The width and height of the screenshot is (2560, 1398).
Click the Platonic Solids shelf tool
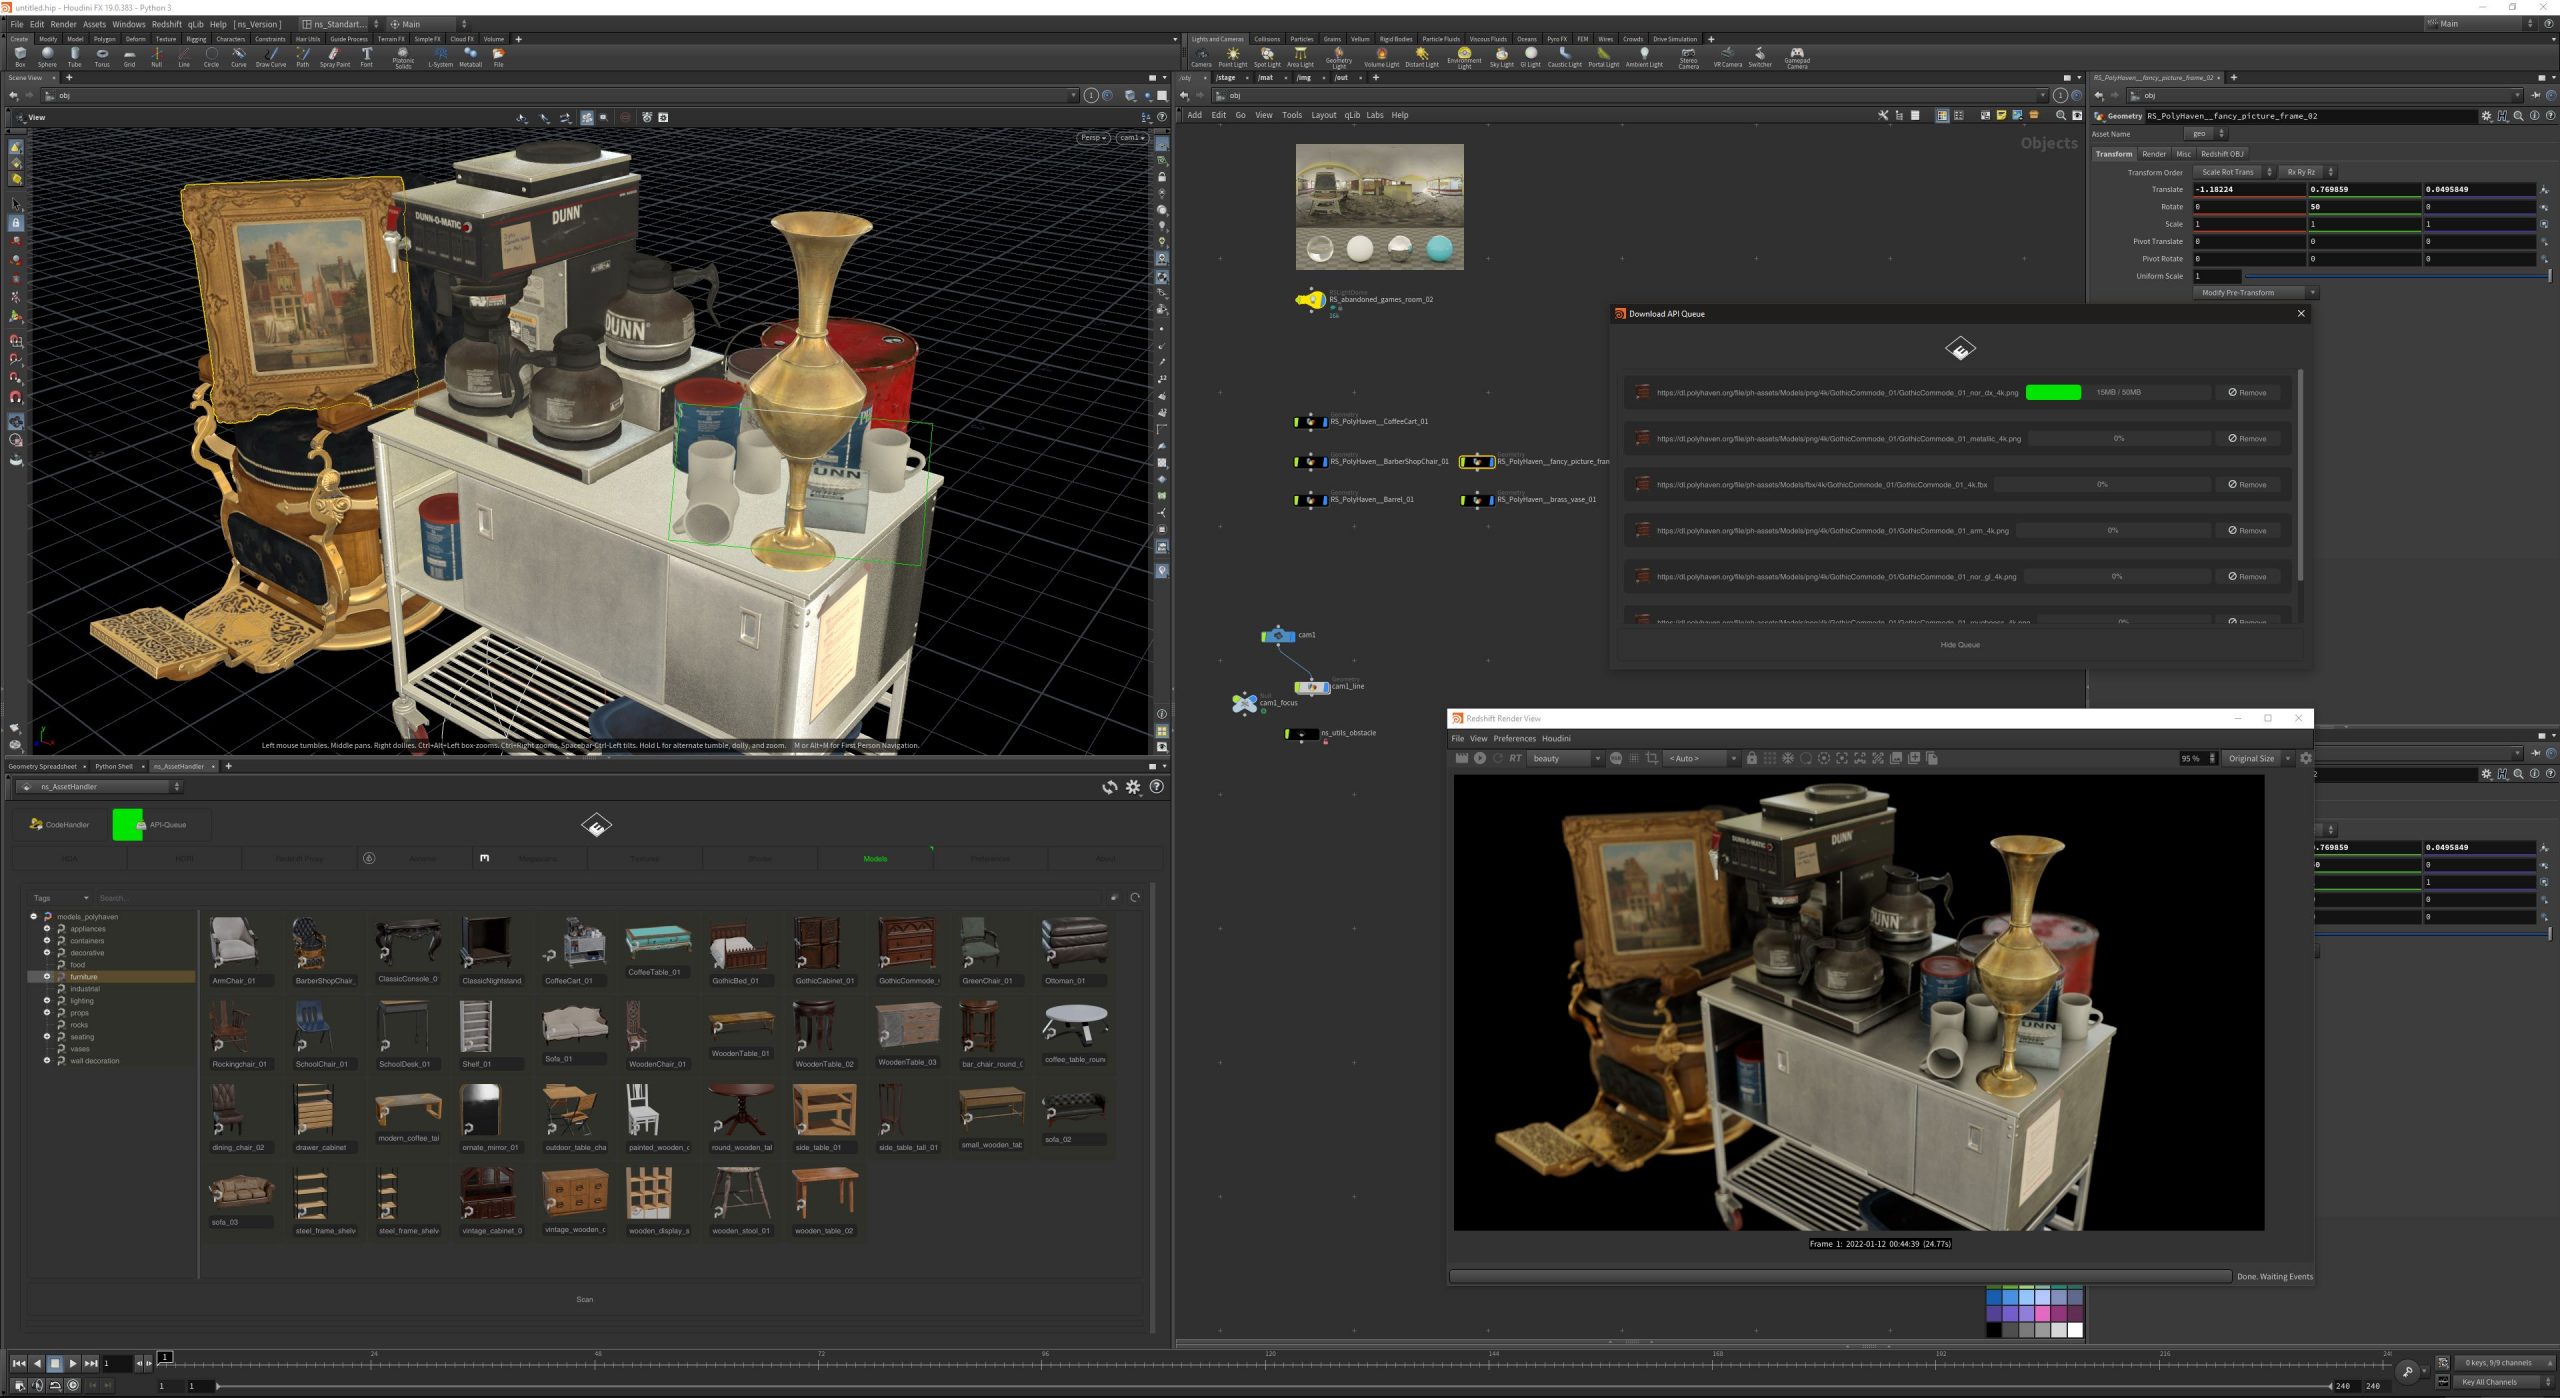[x=403, y=56]
